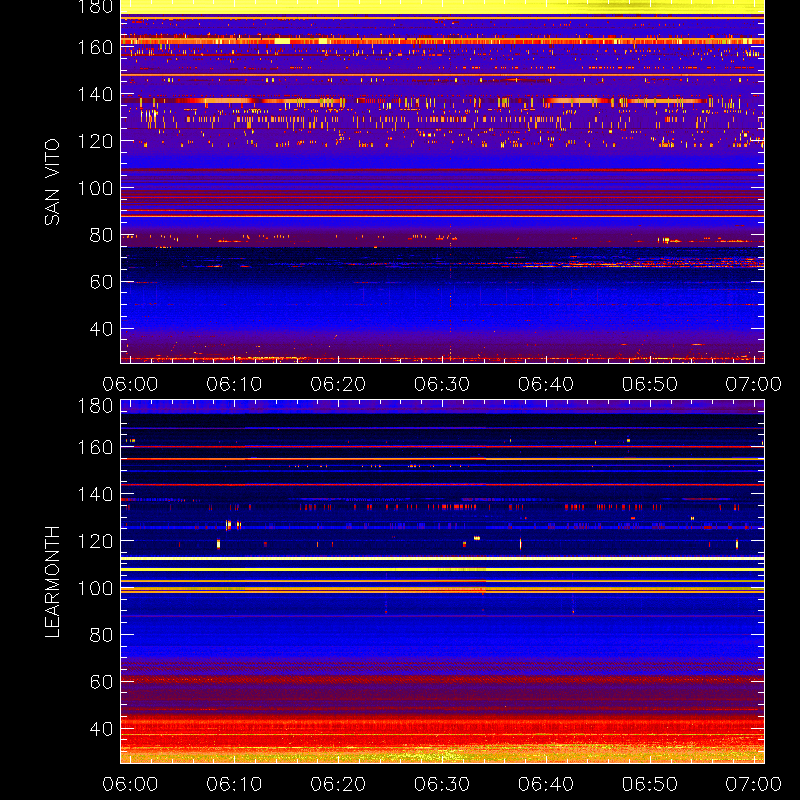Pick the 80 frequency label on Learmonth plot
Screen dimensions: 800x800
tap(101, 635)
